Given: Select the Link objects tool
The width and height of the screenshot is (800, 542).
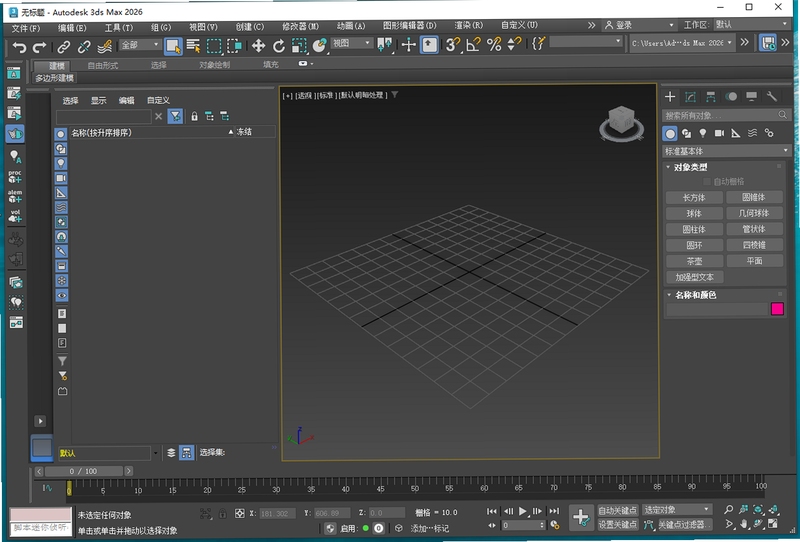Looking at the screenshot, I should point(64,46).
